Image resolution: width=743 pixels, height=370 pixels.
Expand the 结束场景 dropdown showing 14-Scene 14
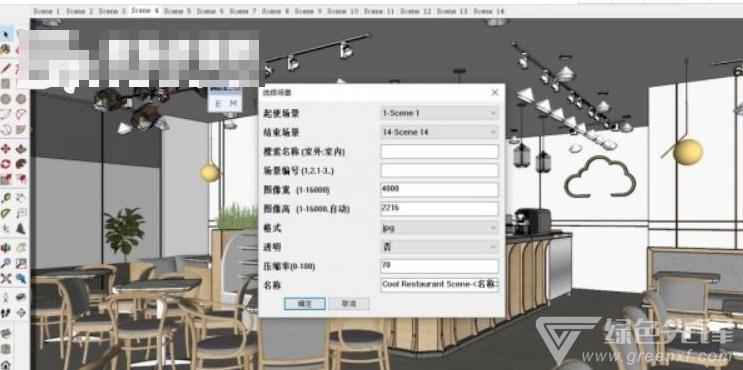pos(439,132)
